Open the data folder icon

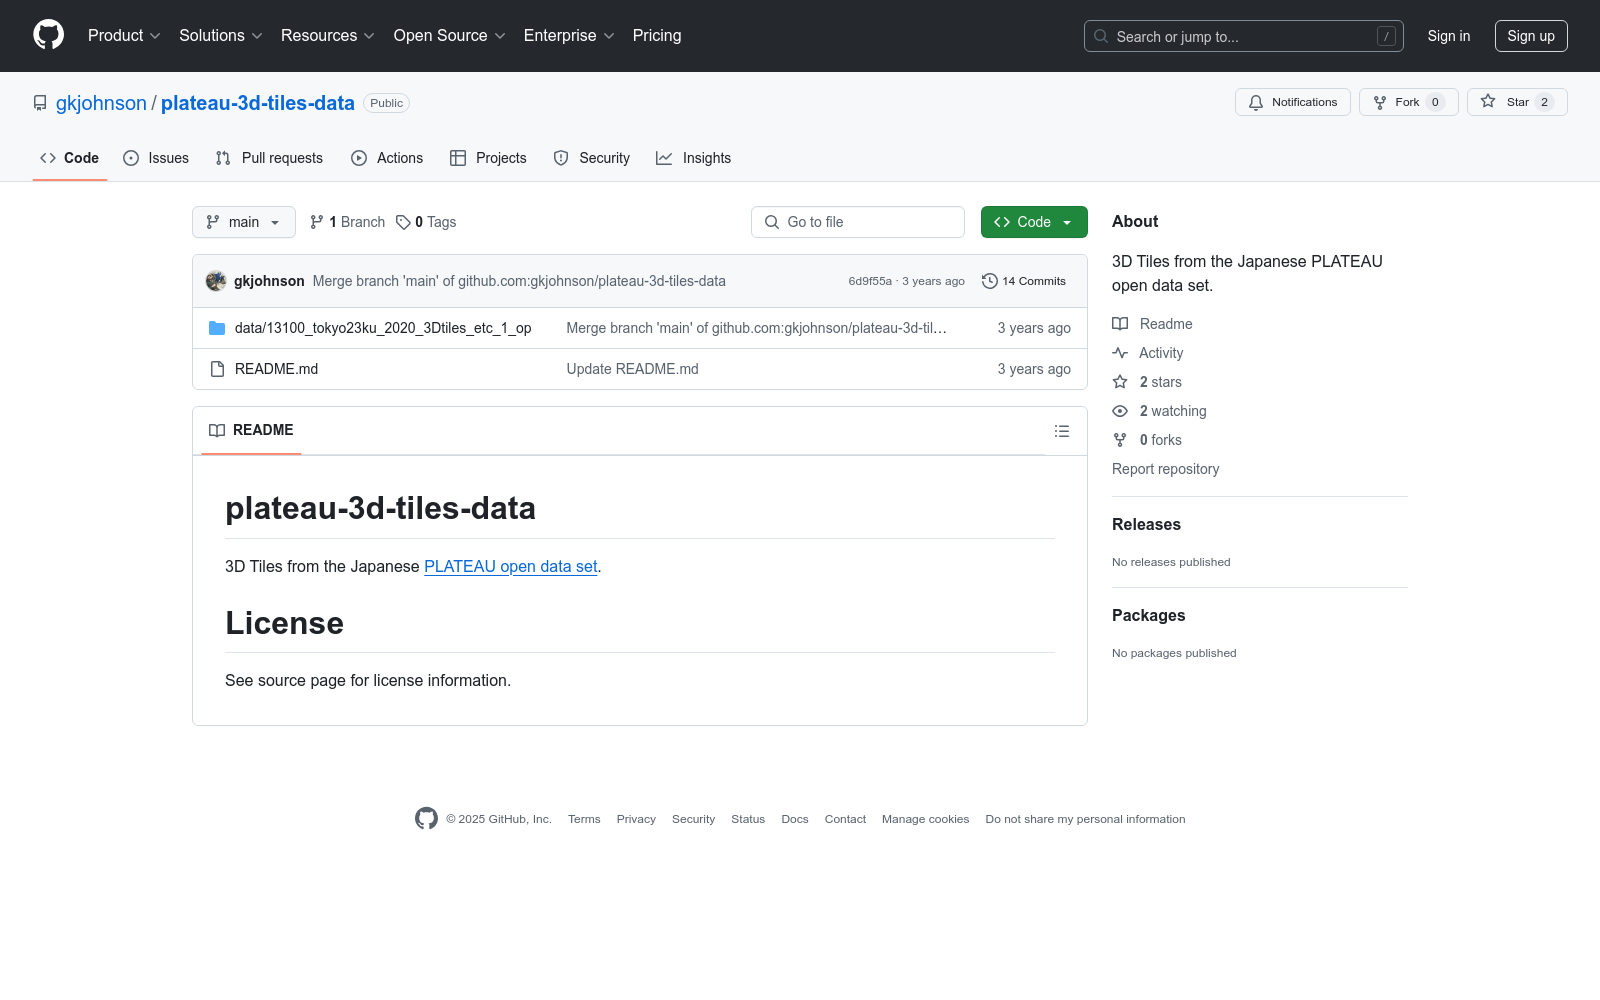click(217, 328)
